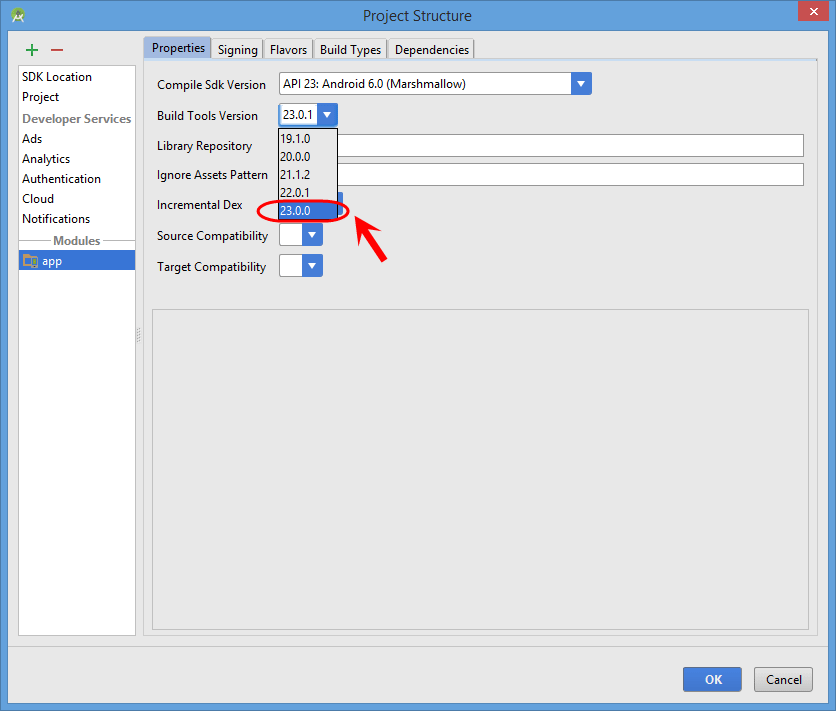836x711 pixels.
Task: Click the Ignore Assets Pattern text field
Action: (570, 174)
